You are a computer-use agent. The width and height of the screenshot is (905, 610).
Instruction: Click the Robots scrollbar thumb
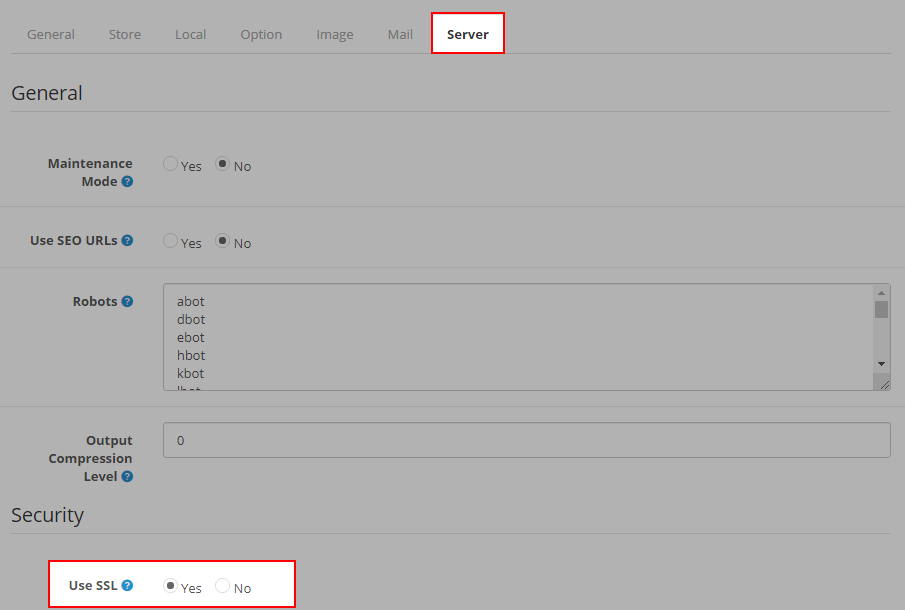(881, 309)
